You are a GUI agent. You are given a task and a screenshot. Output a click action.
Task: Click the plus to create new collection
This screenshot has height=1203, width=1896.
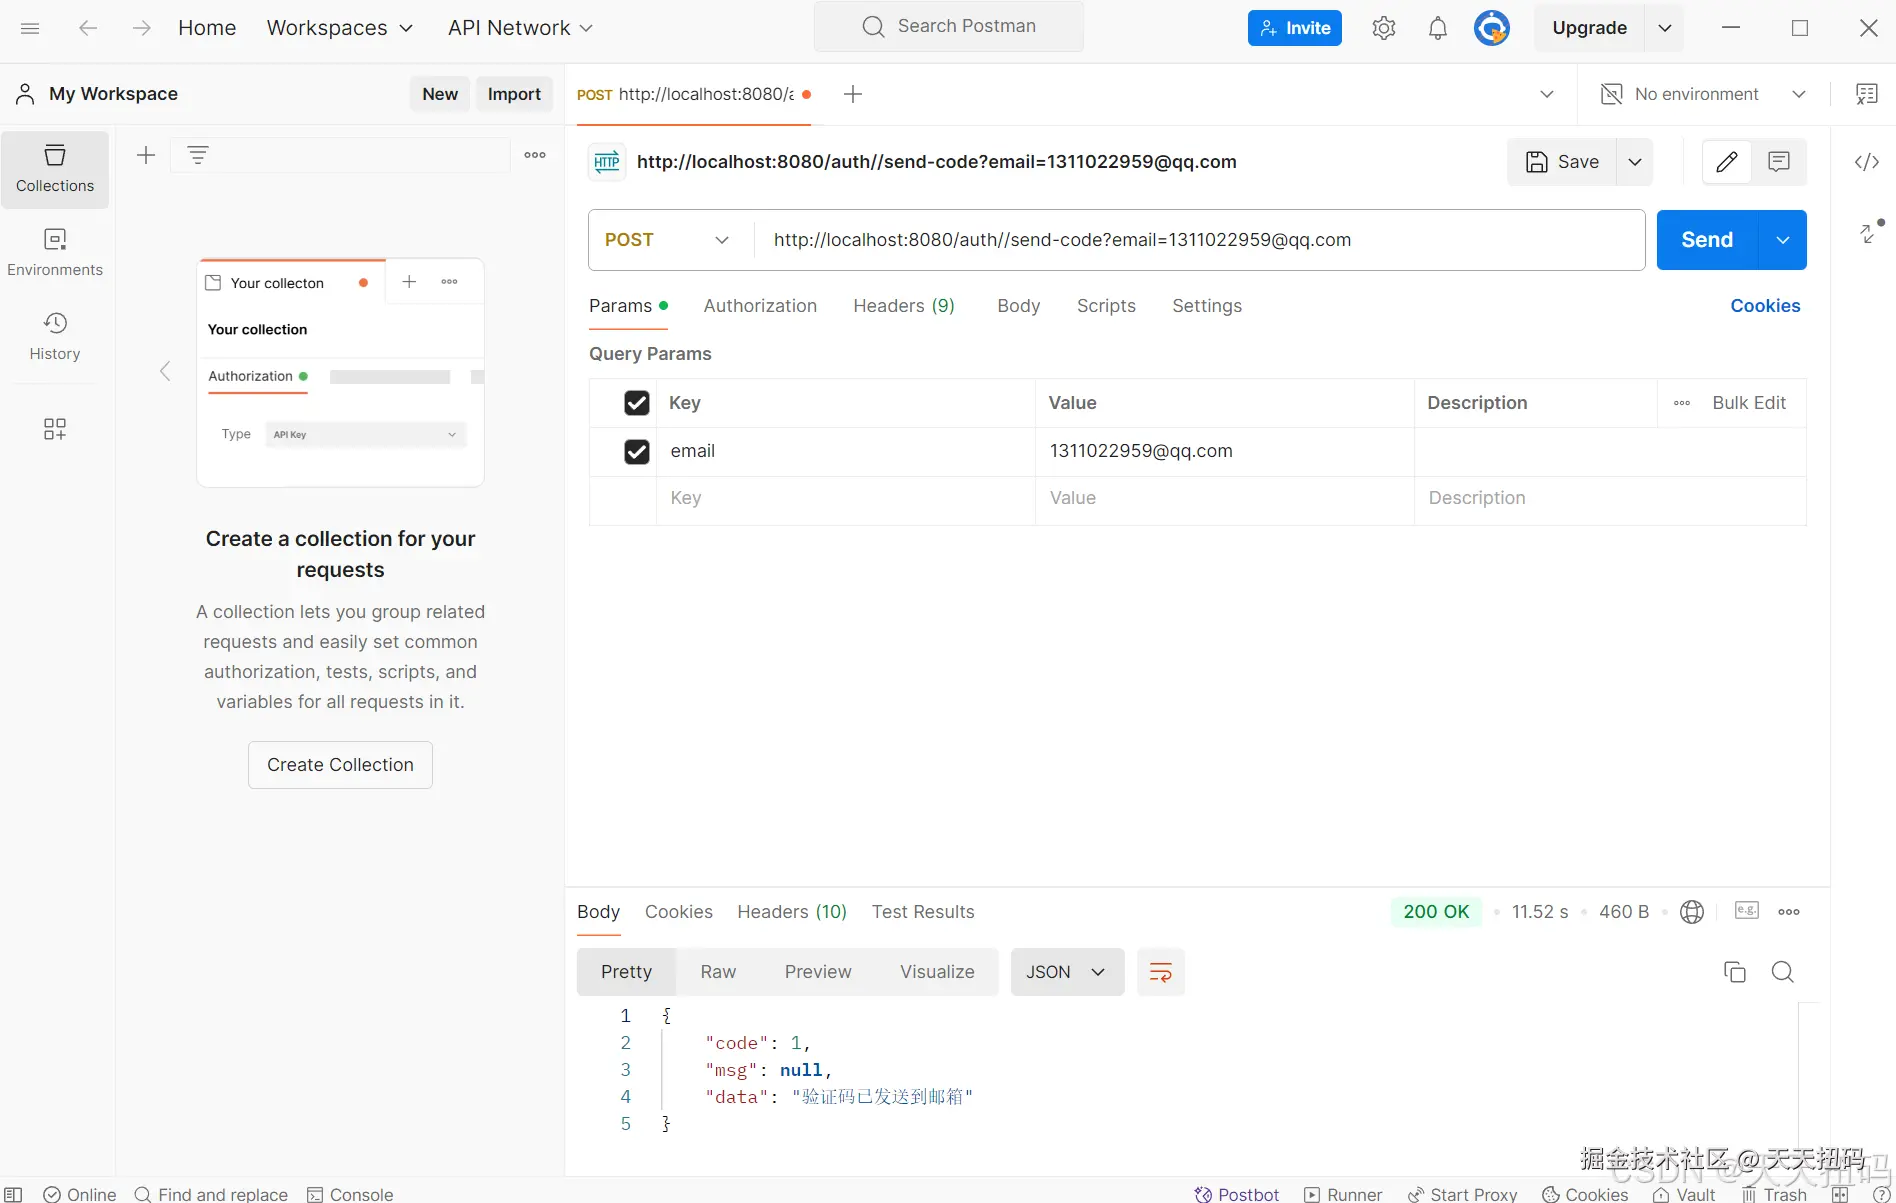click(146, 155)
